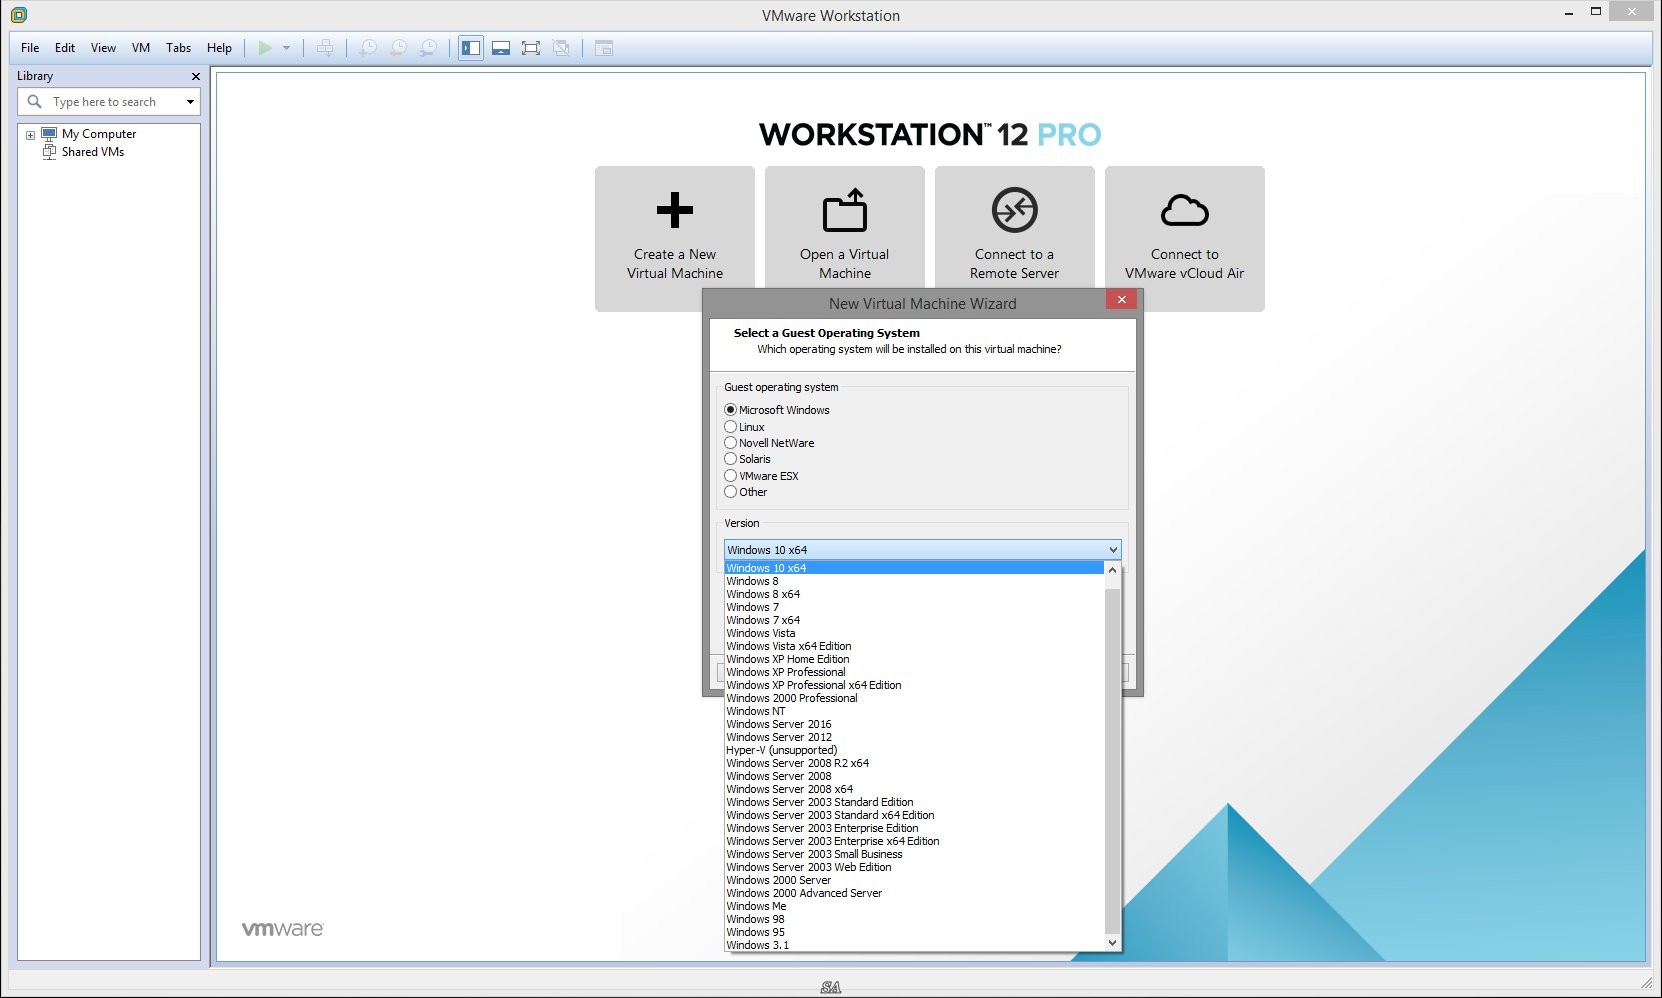Open the VM menu

click(141, 48)
